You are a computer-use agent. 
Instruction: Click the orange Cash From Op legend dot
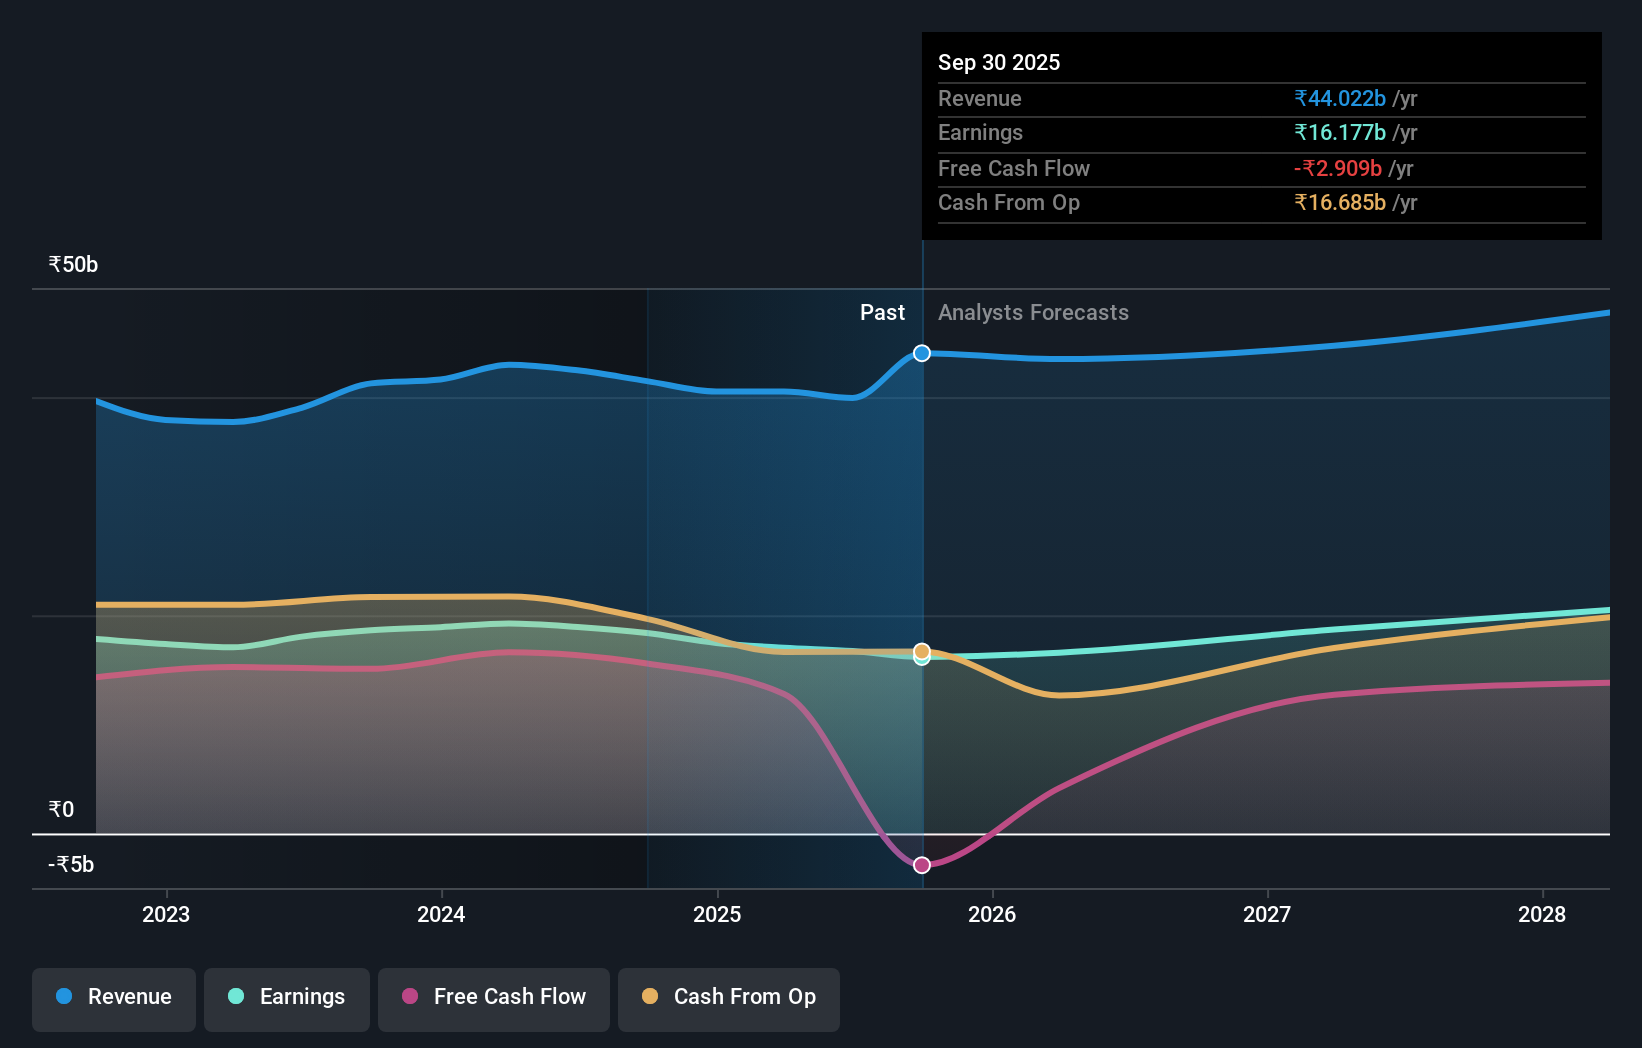pyautogui.click(x=650, y=997)
